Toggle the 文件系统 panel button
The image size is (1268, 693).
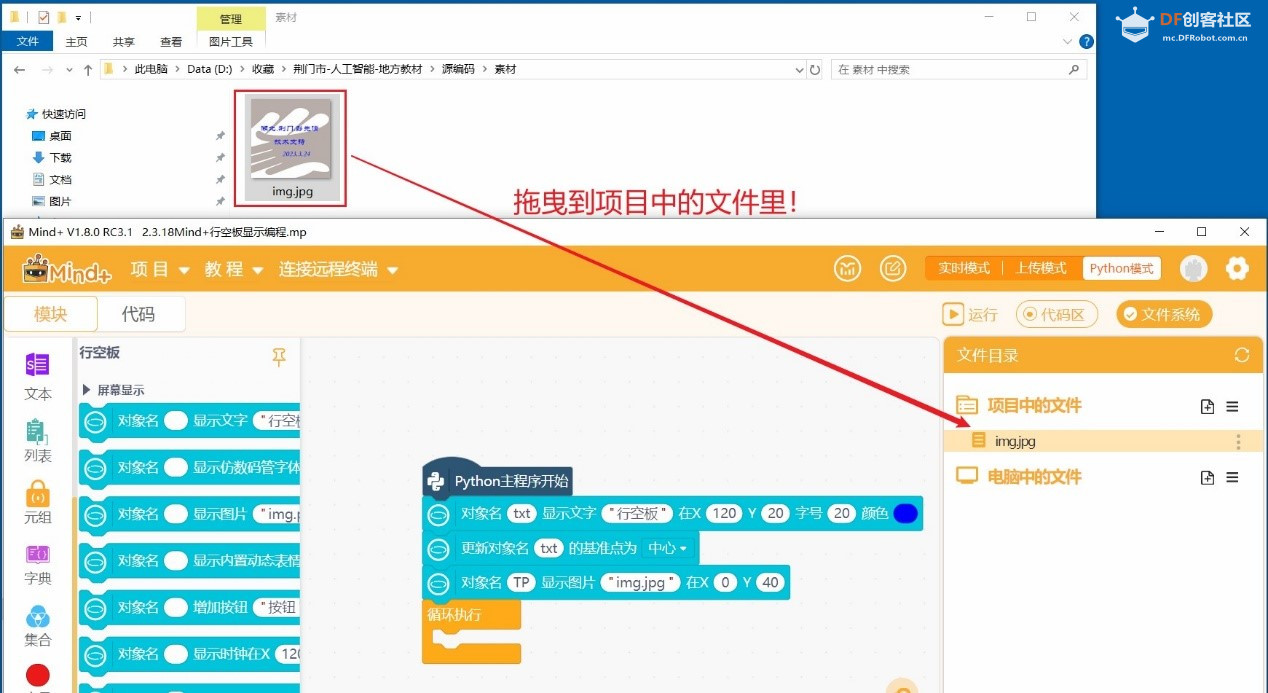coord(1164,314)
